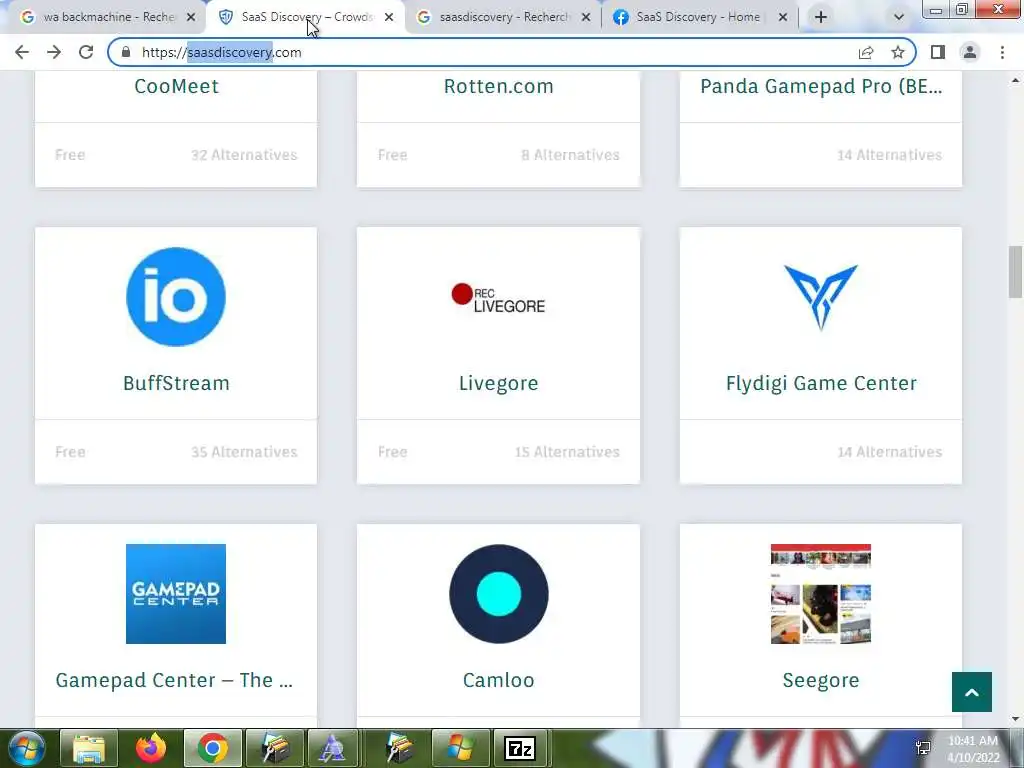The width and height of the screenshot is (1024, 768).
Task: Click '35 Alternatives' under BuffStream
Action: 244,452
